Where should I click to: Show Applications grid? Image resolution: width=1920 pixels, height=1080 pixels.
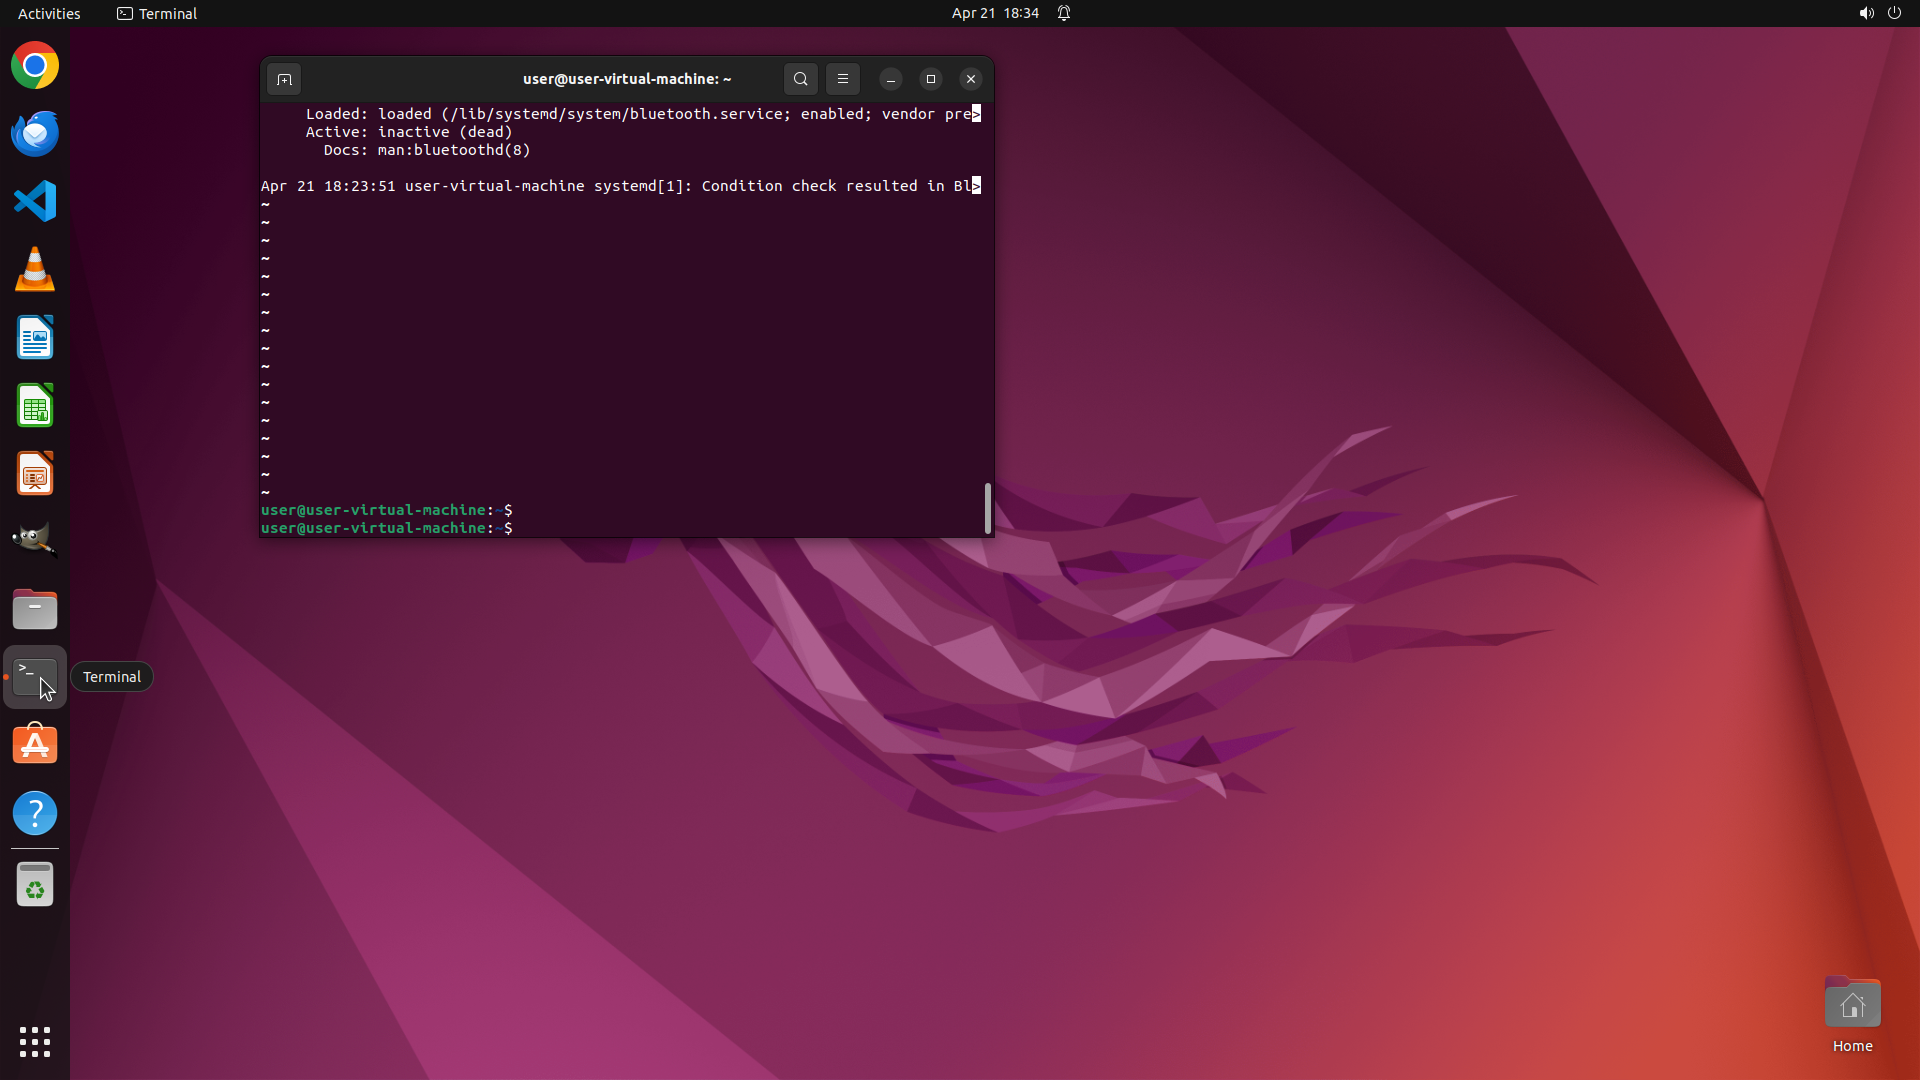35,1041
